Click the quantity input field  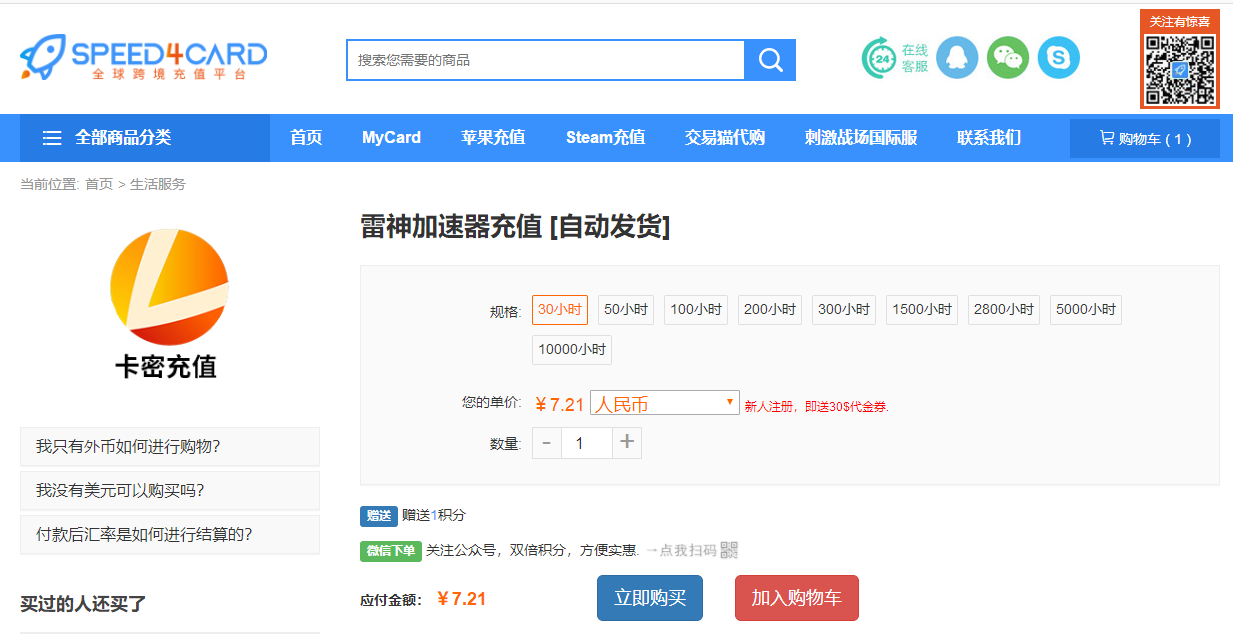coord(587,442)
